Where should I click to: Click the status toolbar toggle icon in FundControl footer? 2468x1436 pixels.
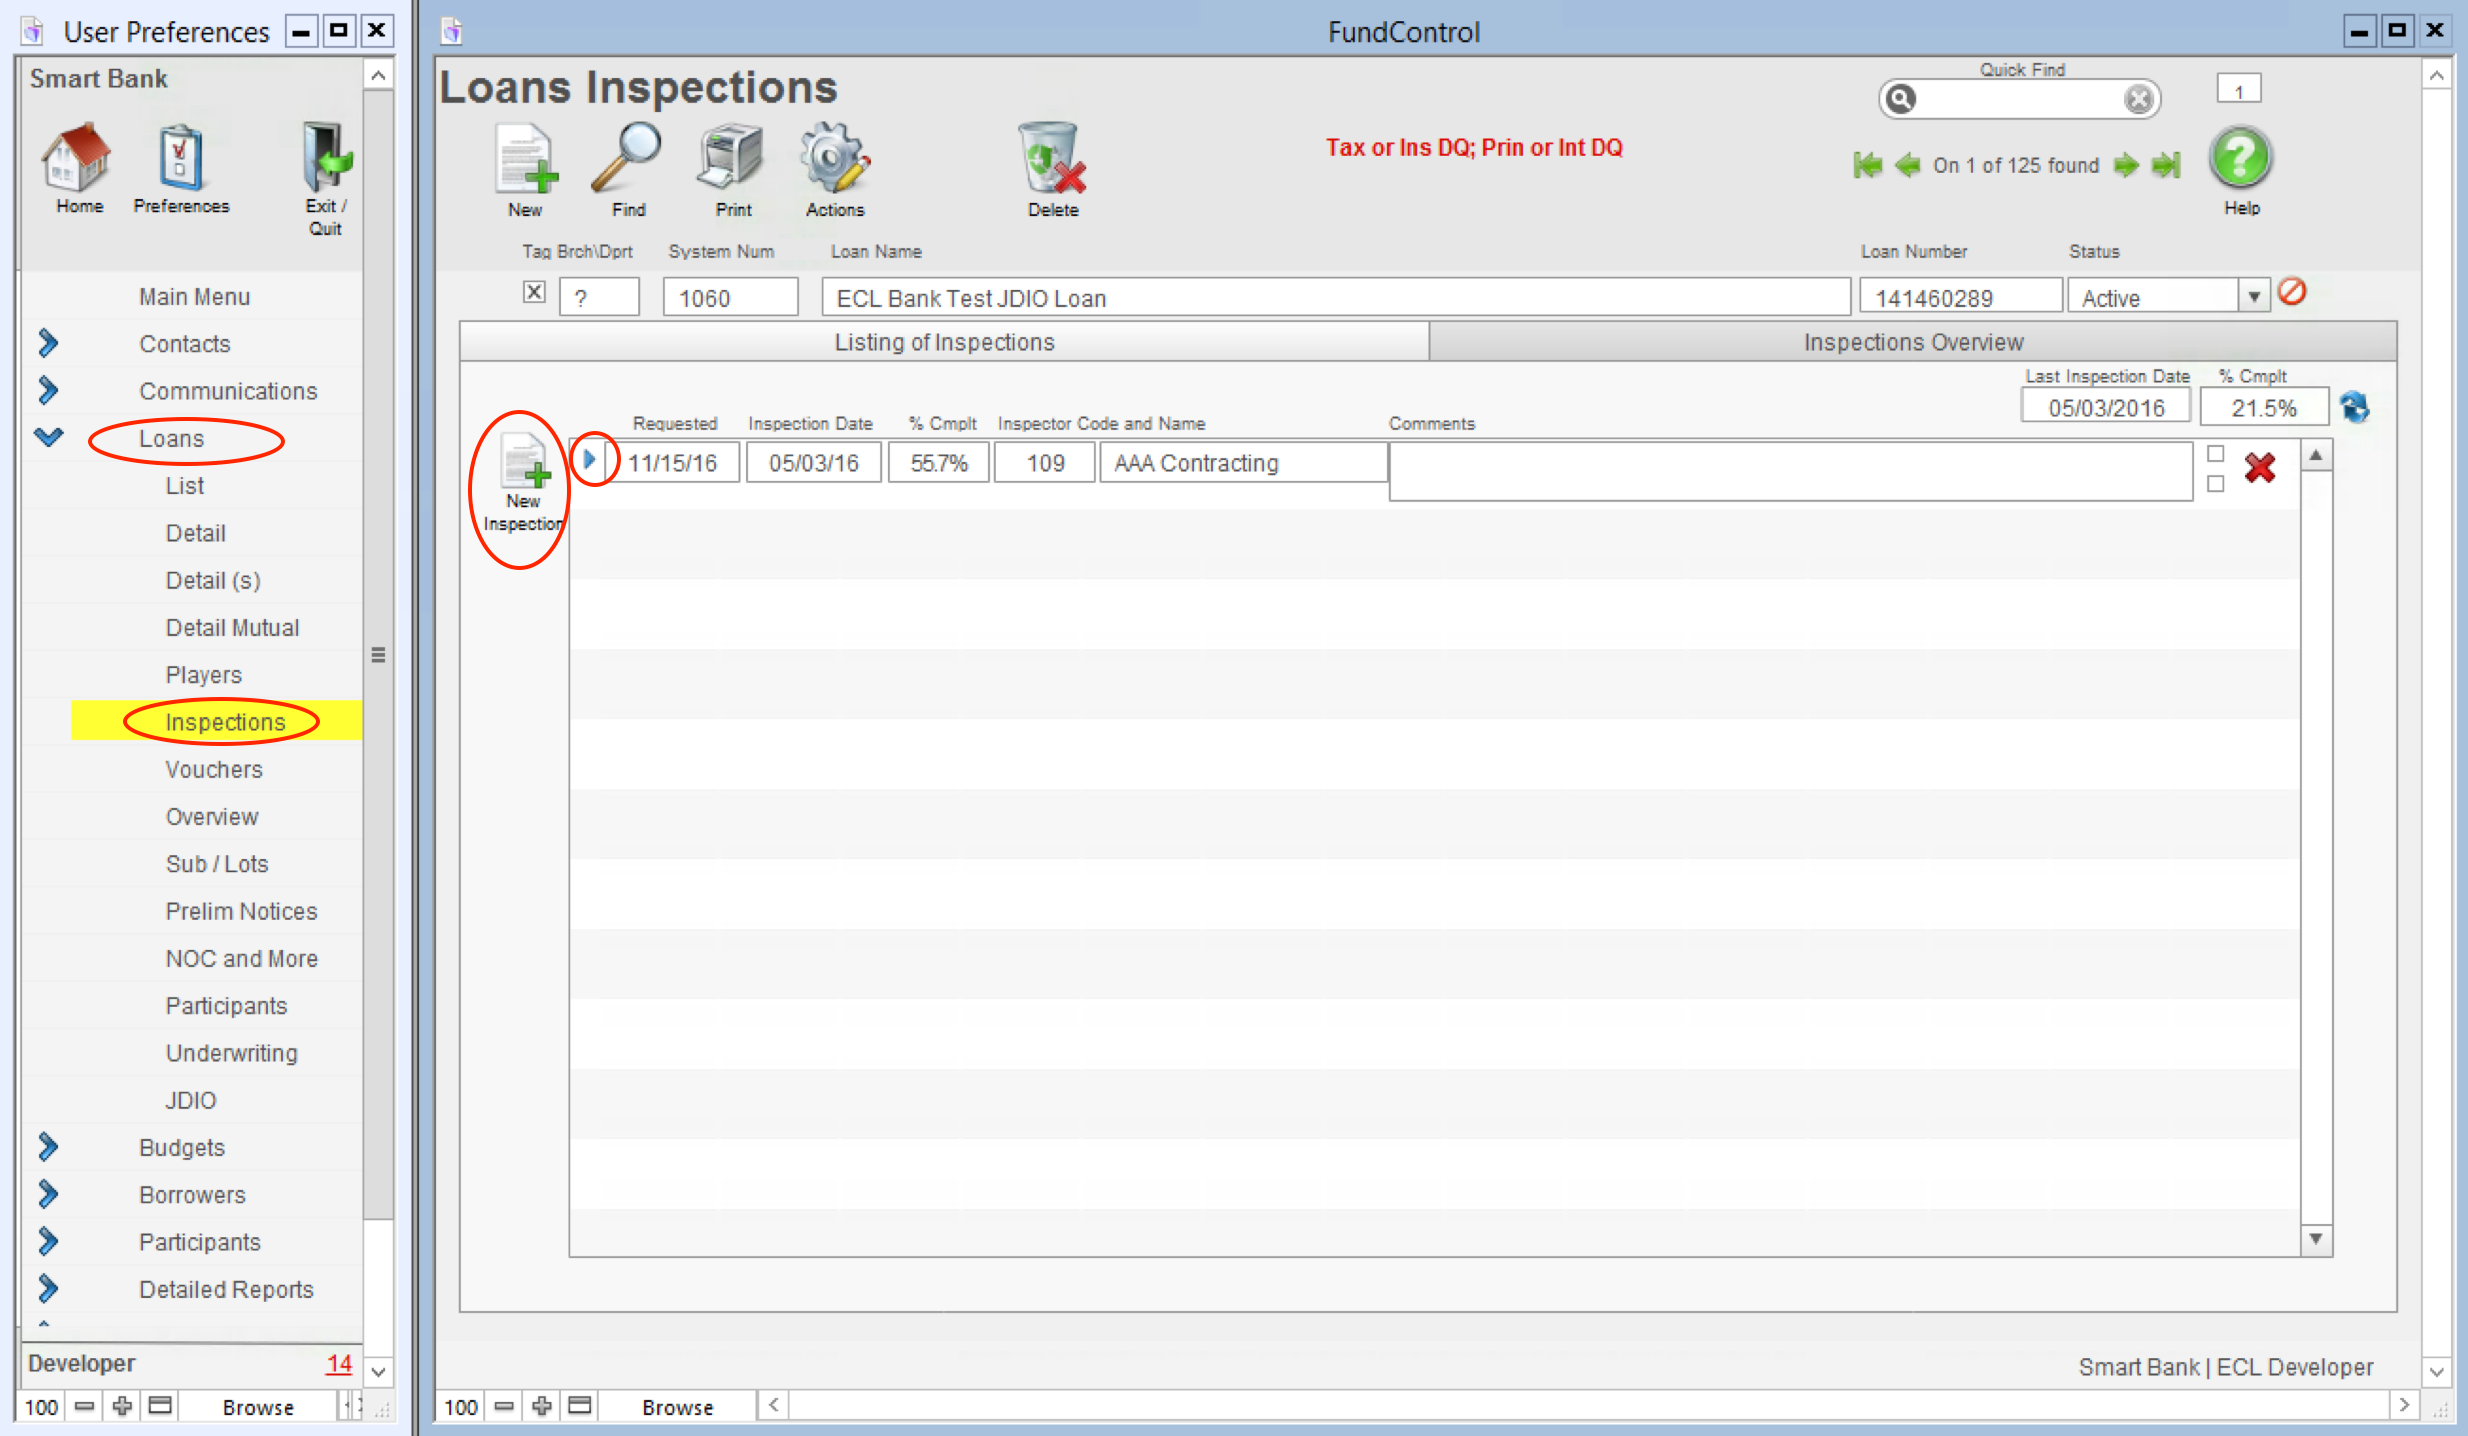pos(580,1406)
